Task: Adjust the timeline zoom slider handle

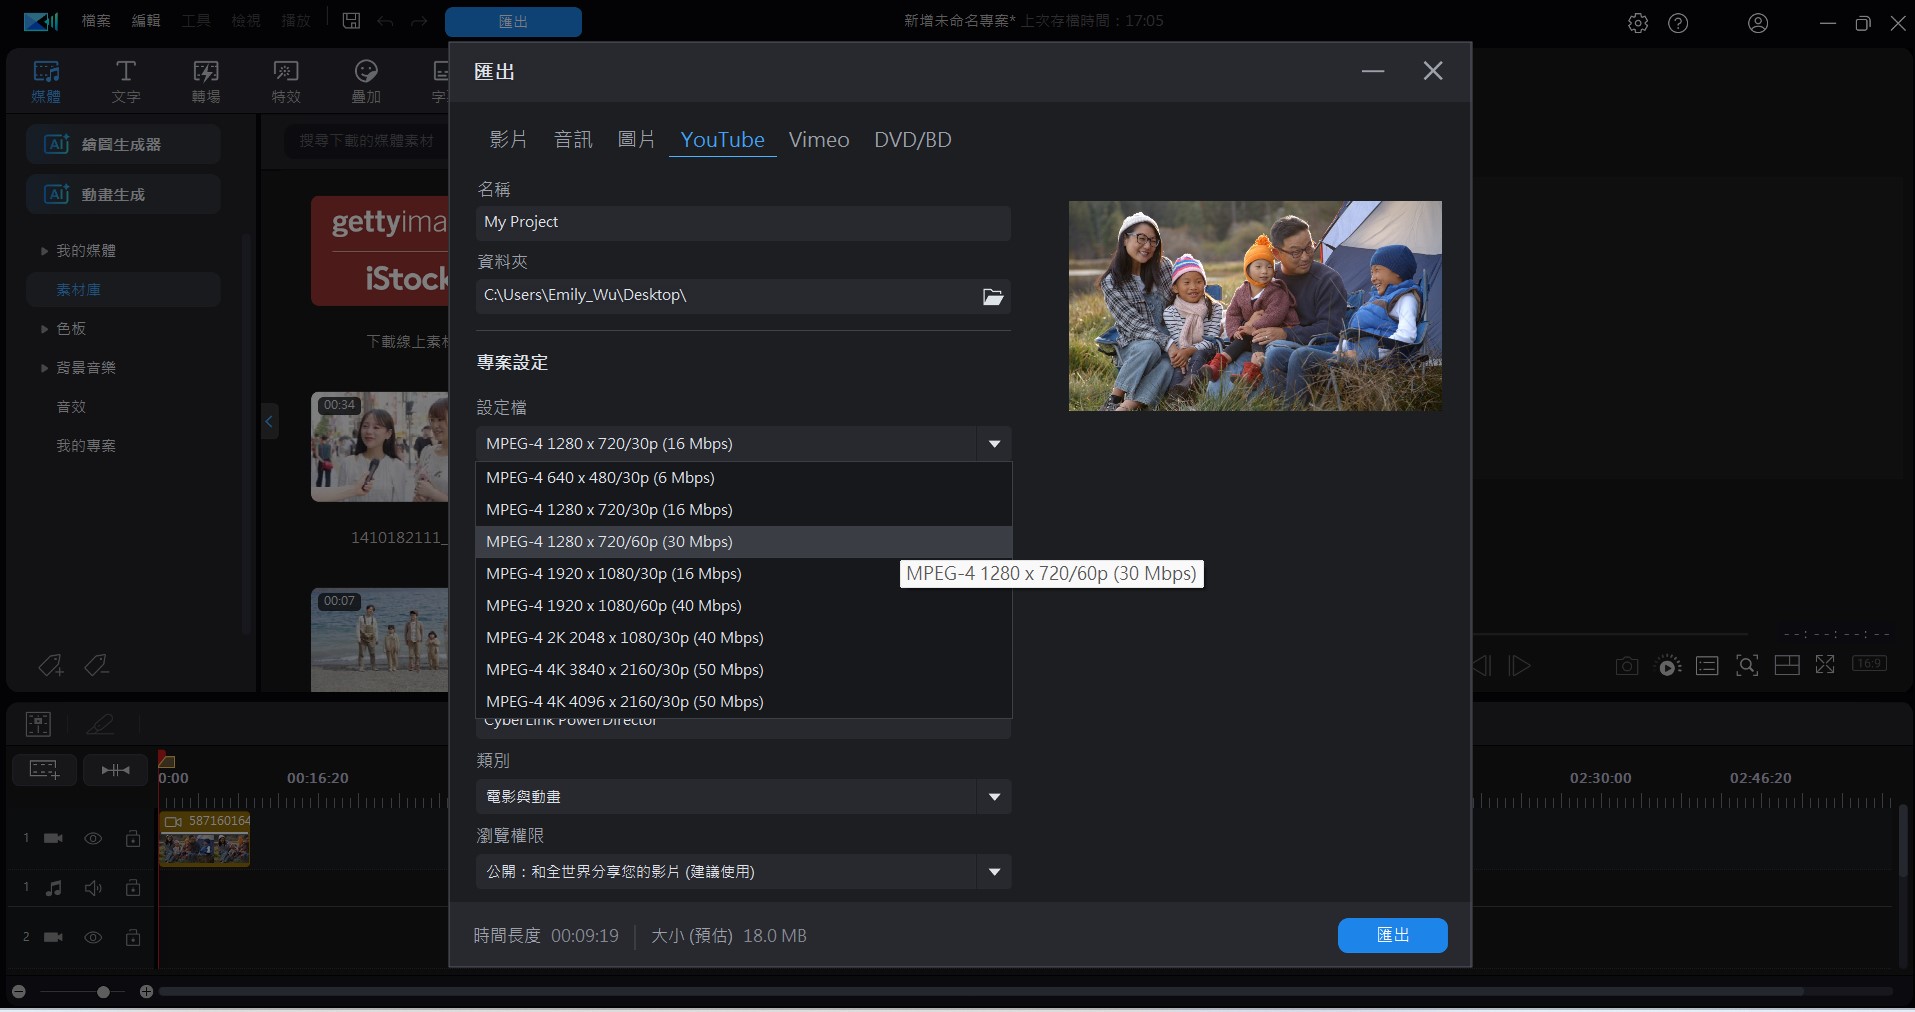Action: point(103,992)
